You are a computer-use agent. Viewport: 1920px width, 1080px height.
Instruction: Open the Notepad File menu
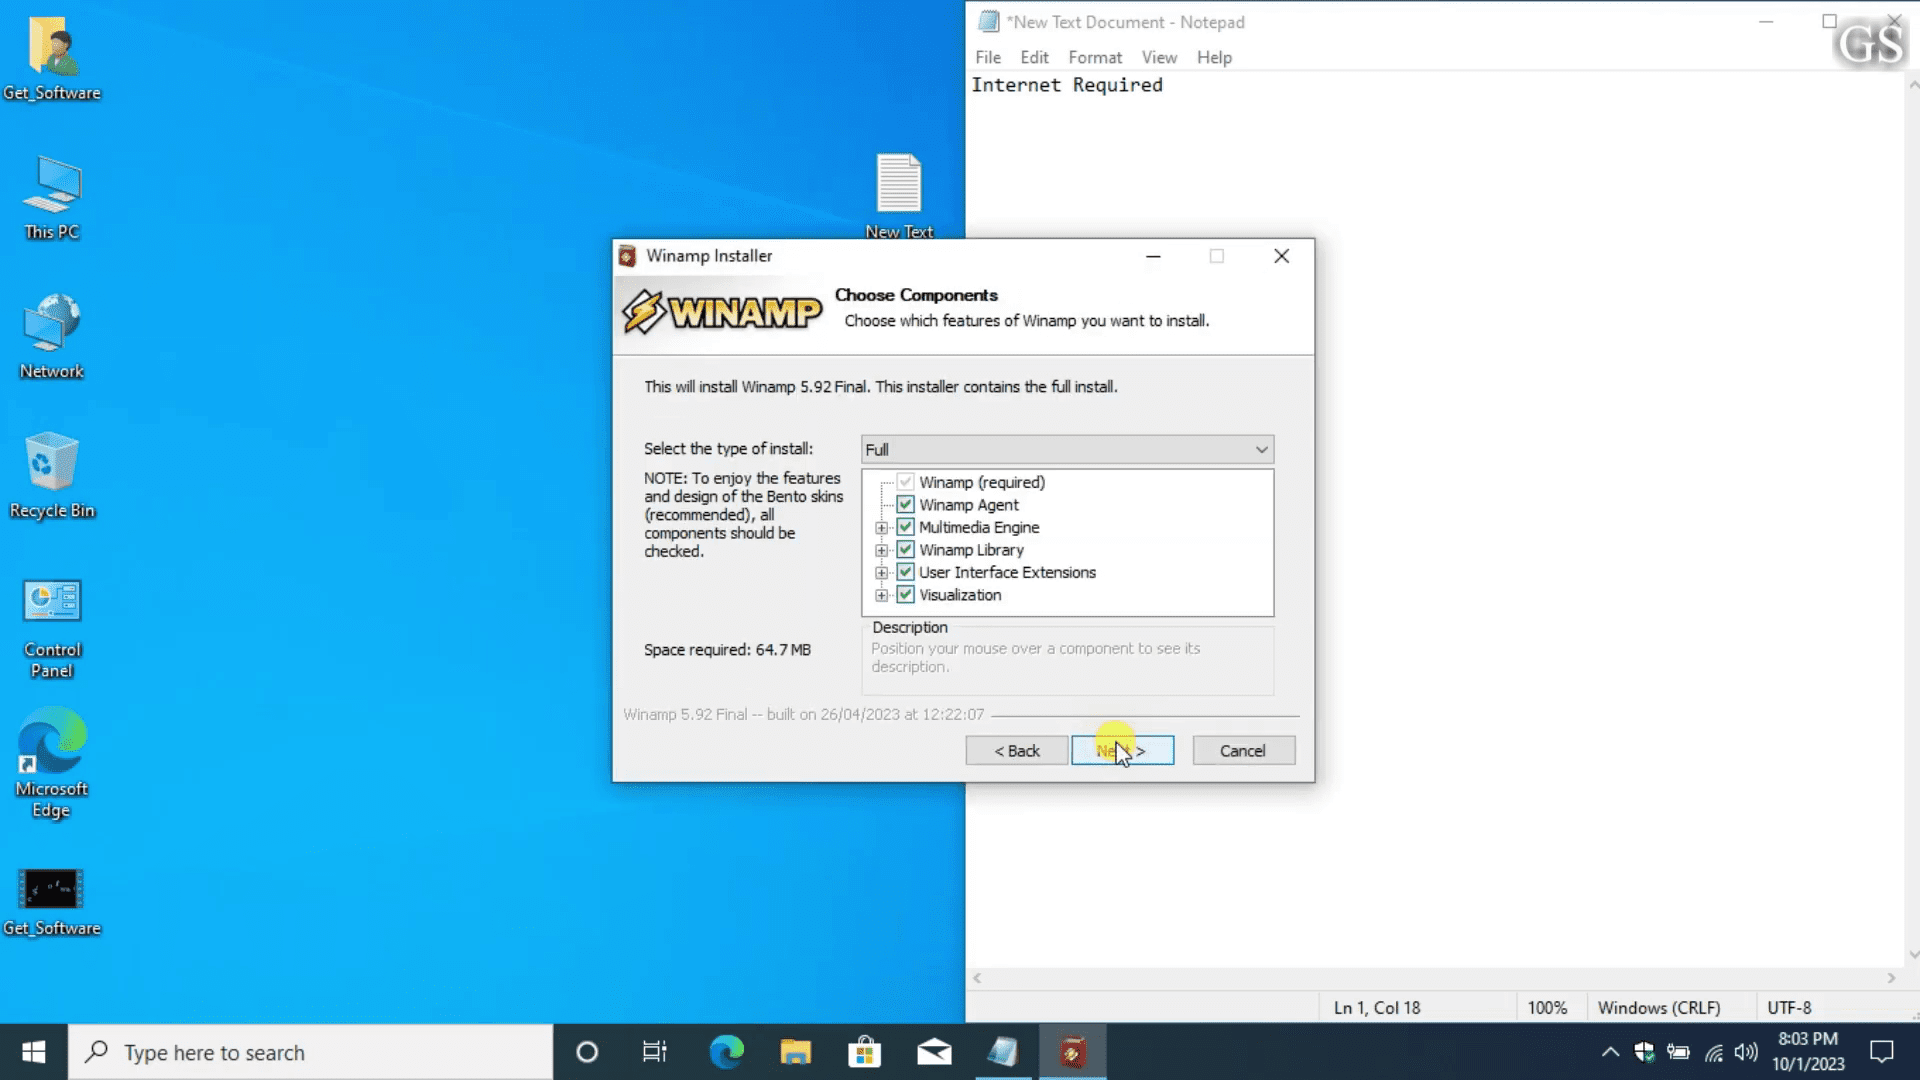(x=988, y=57)
